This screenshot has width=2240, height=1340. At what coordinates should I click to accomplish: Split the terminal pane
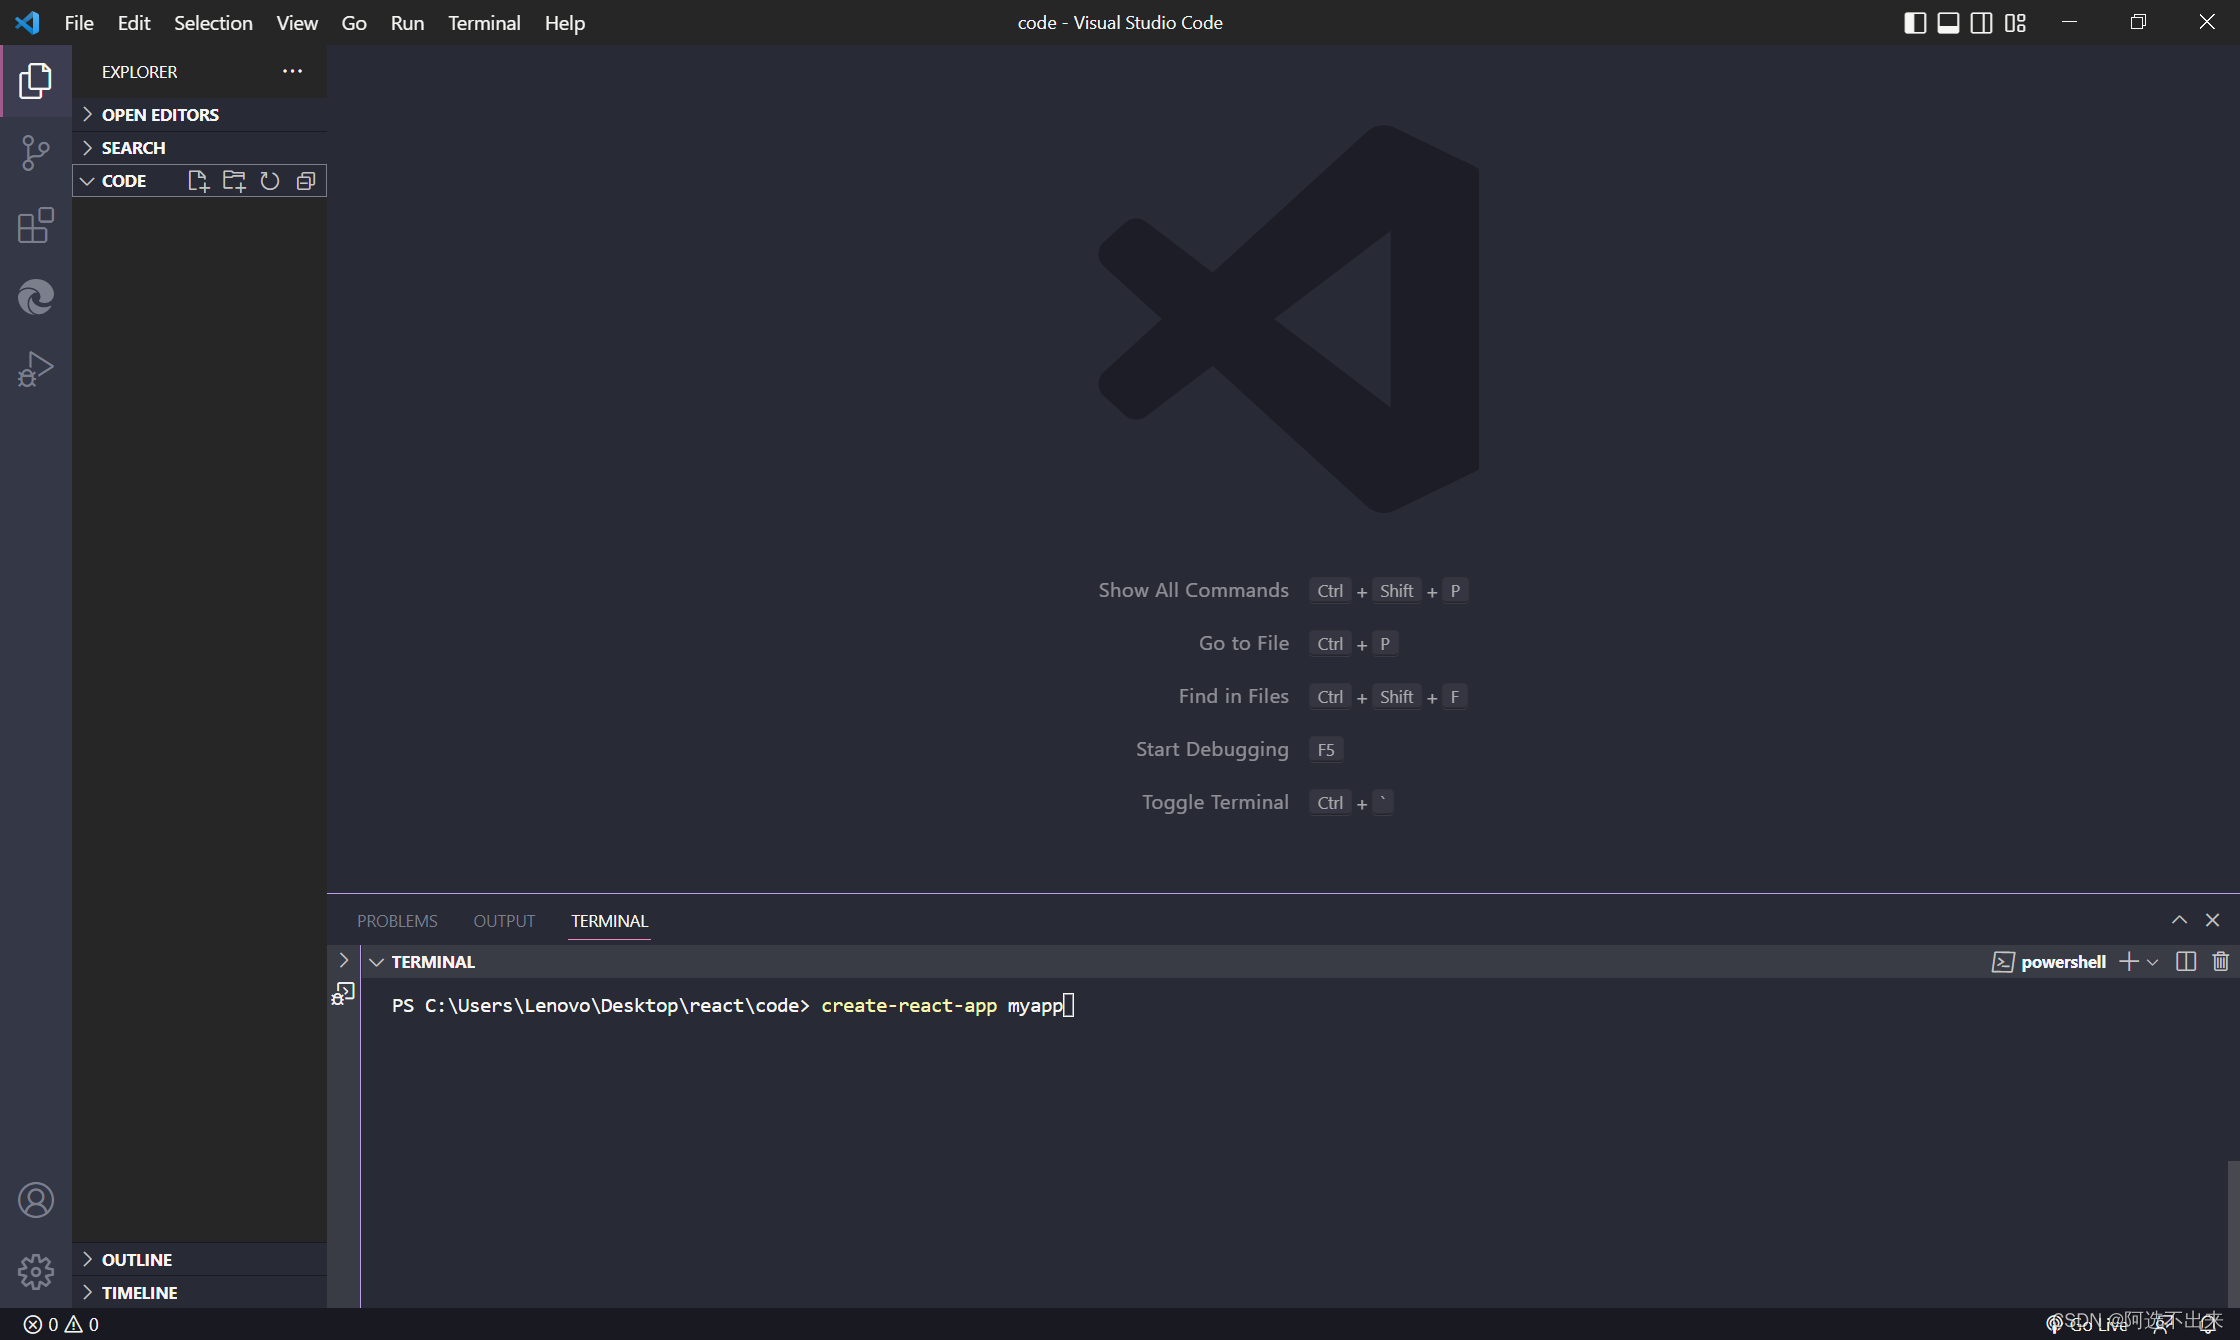pos(2186,961)
